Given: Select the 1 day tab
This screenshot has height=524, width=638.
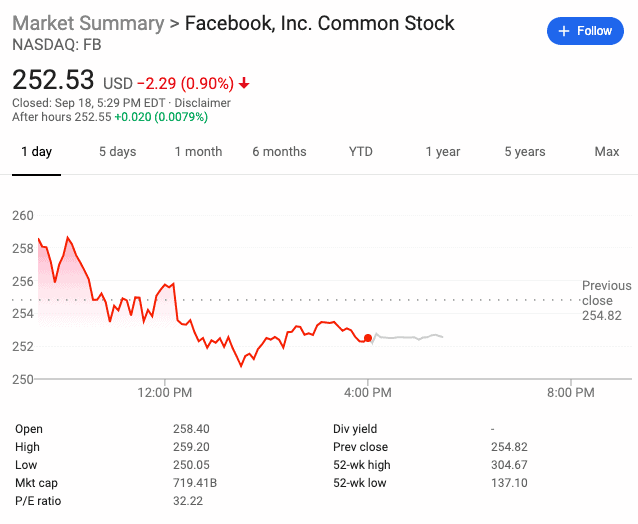Looking at the screenshot, I should pos(37,152).
